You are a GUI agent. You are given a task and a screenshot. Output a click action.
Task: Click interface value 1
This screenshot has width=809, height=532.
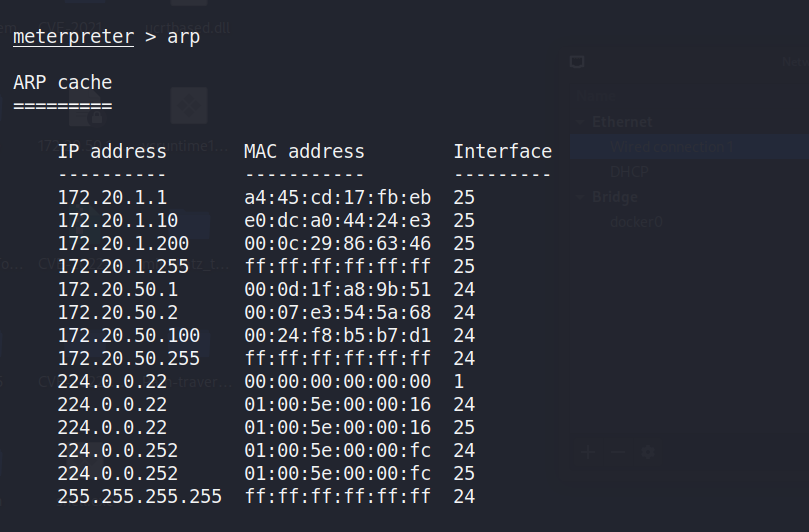click(459, 382)
